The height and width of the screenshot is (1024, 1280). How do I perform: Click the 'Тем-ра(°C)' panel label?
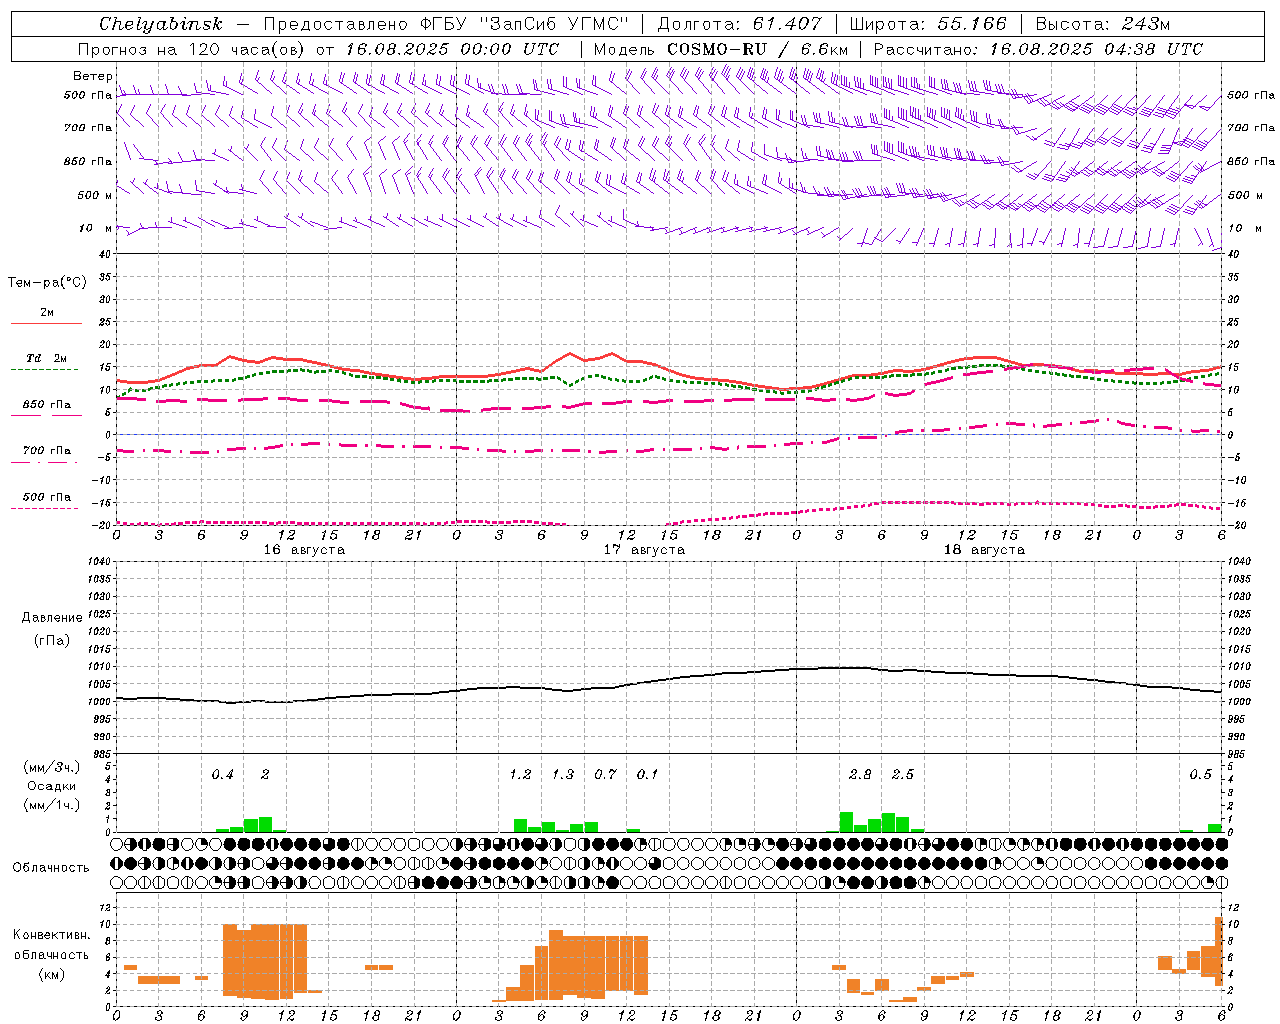pos(47,283)
